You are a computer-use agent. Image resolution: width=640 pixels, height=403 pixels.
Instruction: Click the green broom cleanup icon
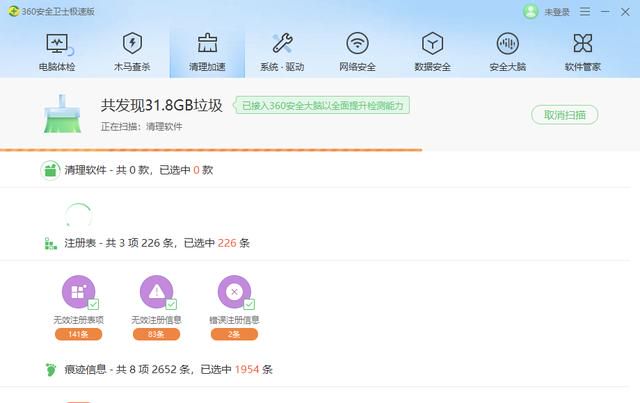tap(62, 114)
